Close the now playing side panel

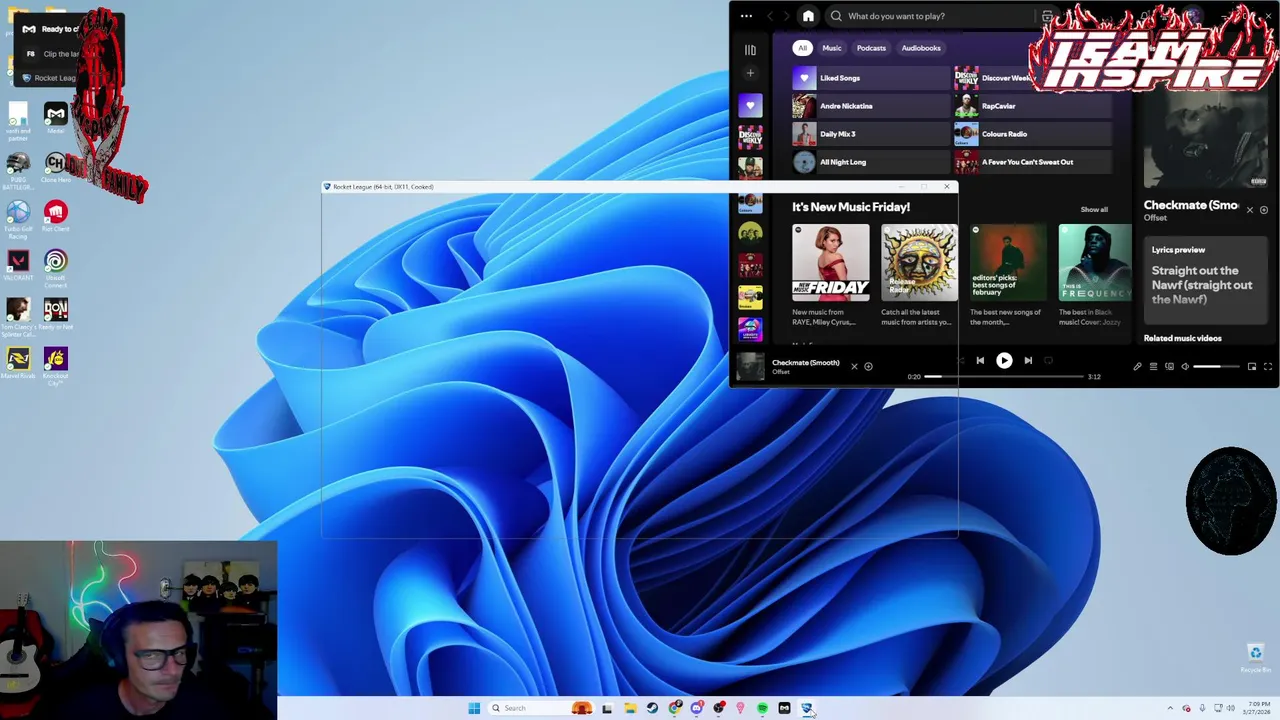click(x=1249, y=210)
